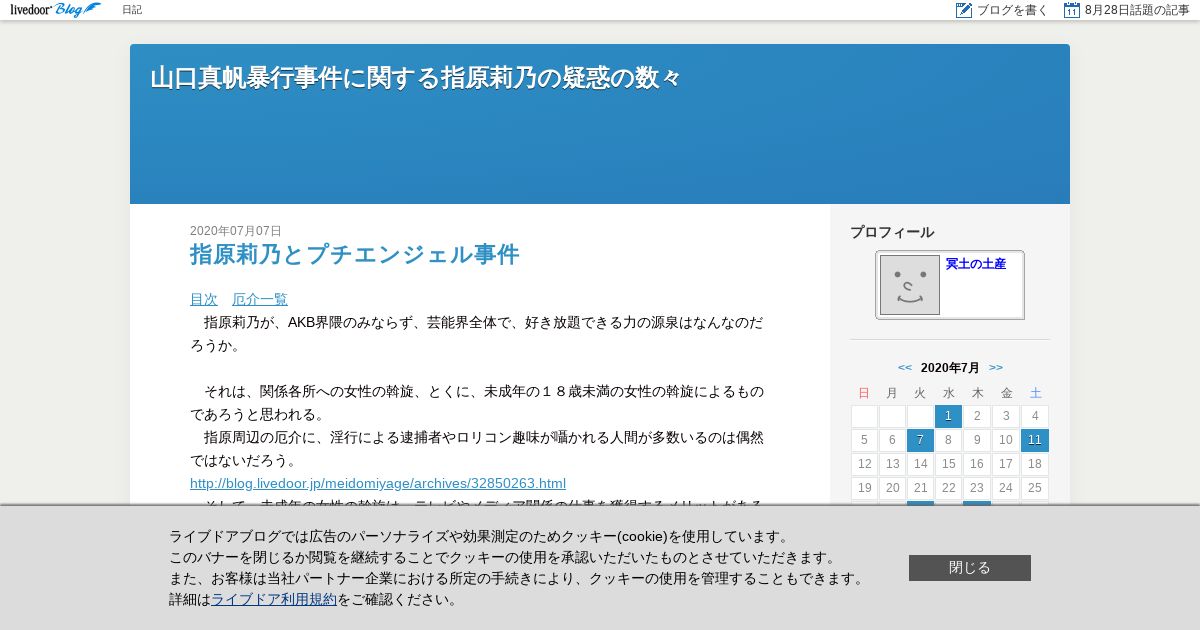This screenshot has width=1200, height=630.
Task: Open the article title 指原莉乃とプチエンジェル事件
Action: pyautogui.click(x=355, y=255)
